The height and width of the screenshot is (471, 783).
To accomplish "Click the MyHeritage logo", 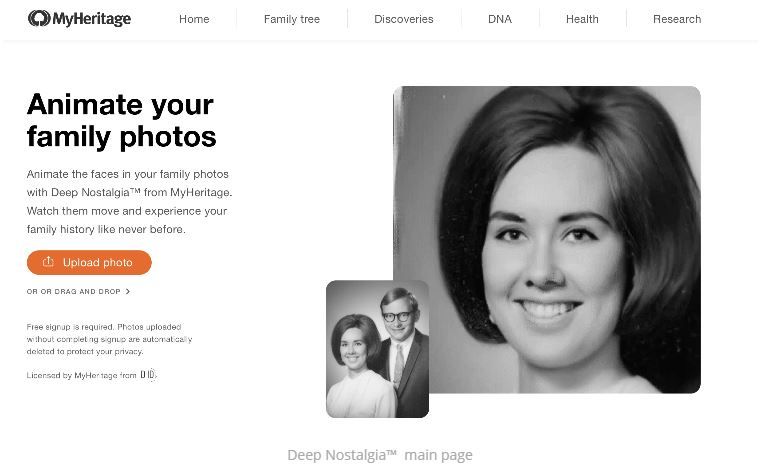I will (79, 18).
